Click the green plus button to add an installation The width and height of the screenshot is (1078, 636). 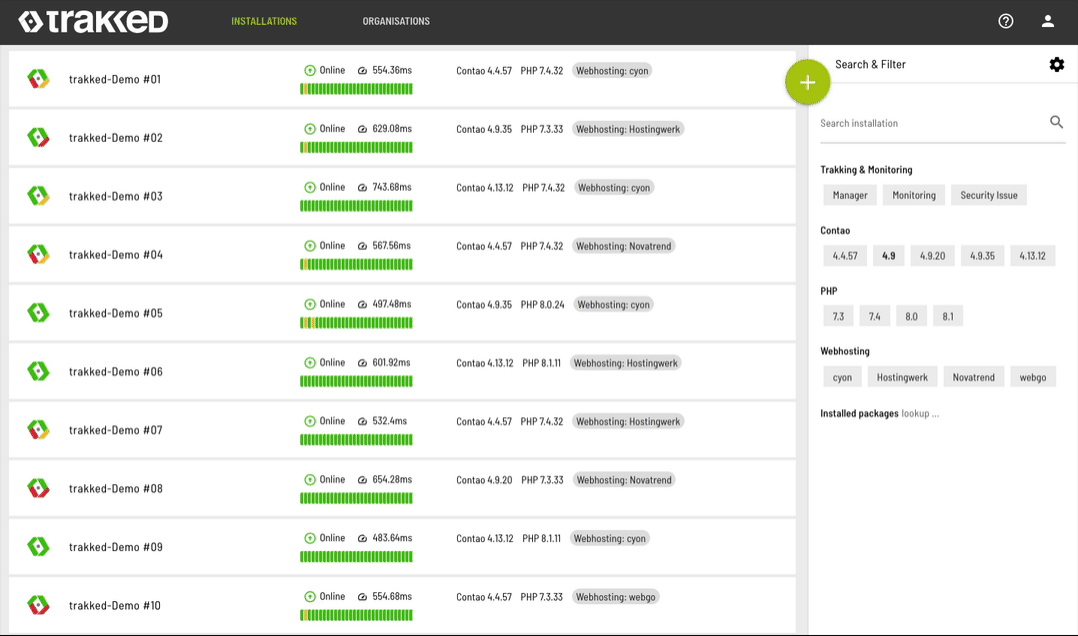[x=808, y=82]
